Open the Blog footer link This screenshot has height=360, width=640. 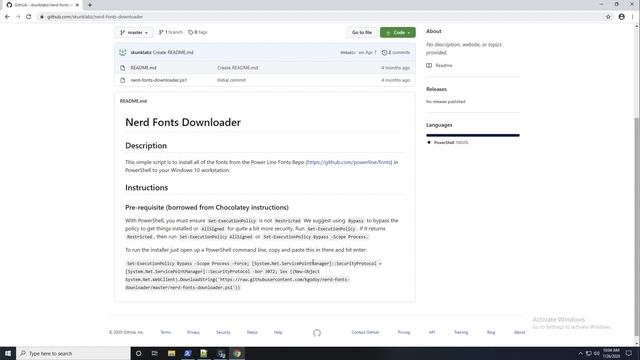tap(491, 332)
